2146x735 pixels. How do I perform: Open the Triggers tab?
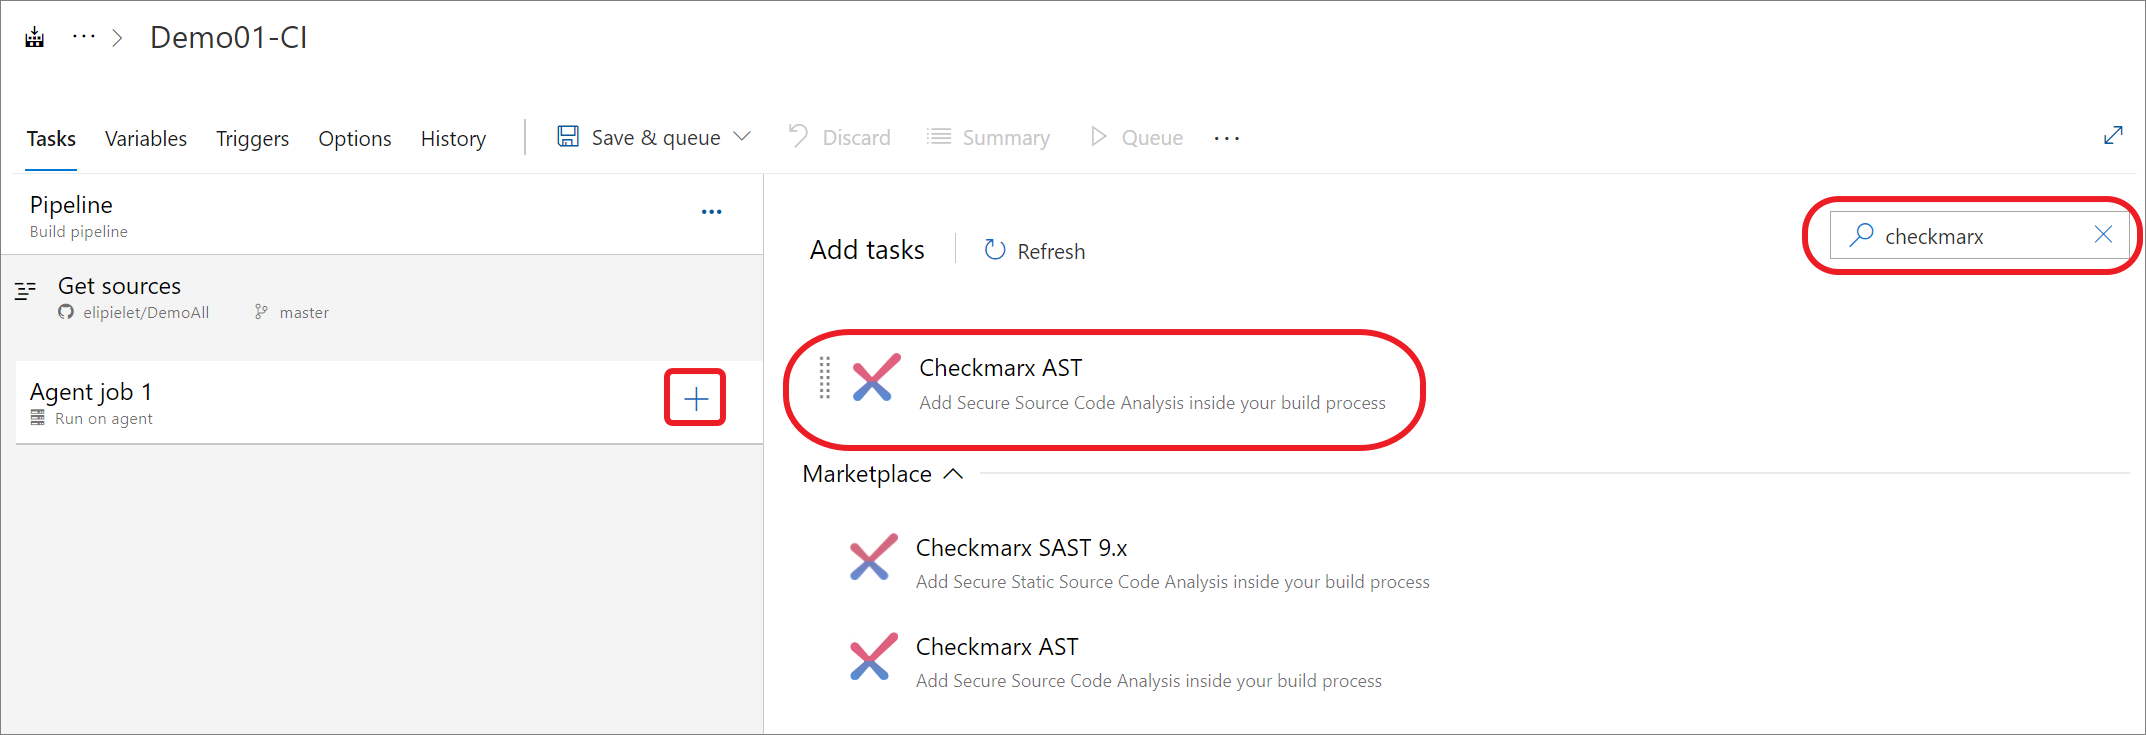pos(252,139)
